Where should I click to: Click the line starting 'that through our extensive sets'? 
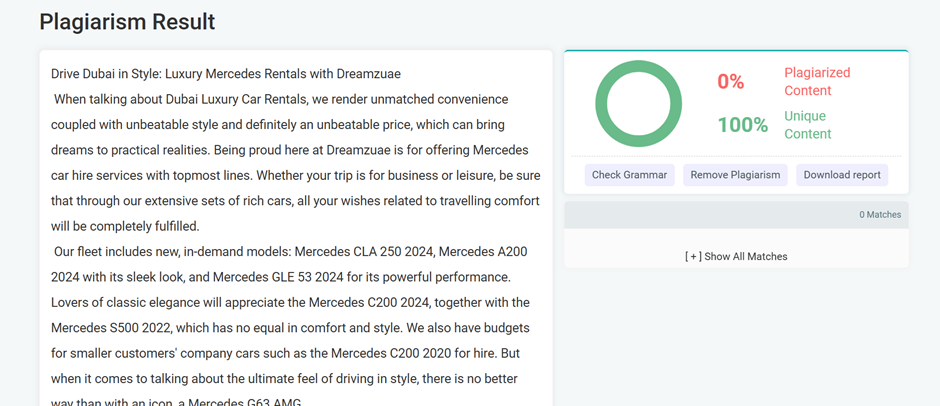[295, 201]
